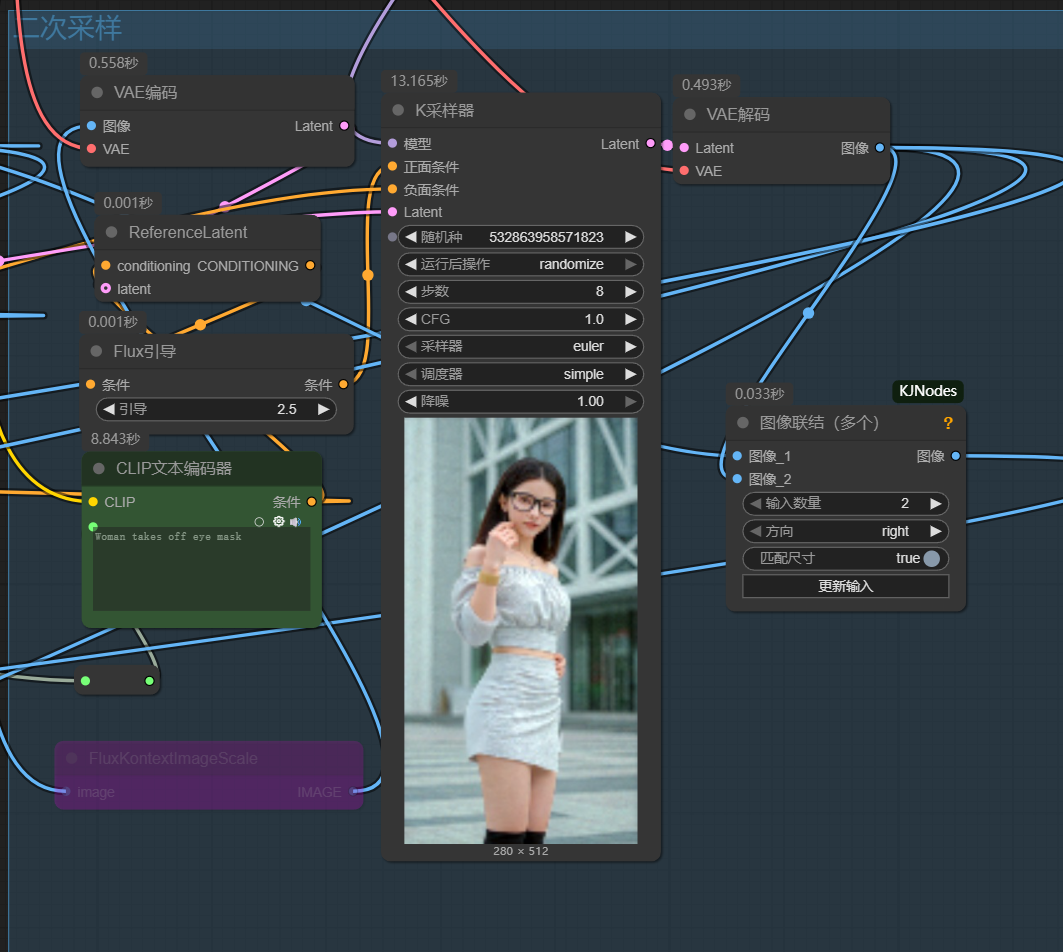Screen dimensions: 1063x952
Task: Collapse the Flux引导 node via its title dot
Action: pos(96,351)
